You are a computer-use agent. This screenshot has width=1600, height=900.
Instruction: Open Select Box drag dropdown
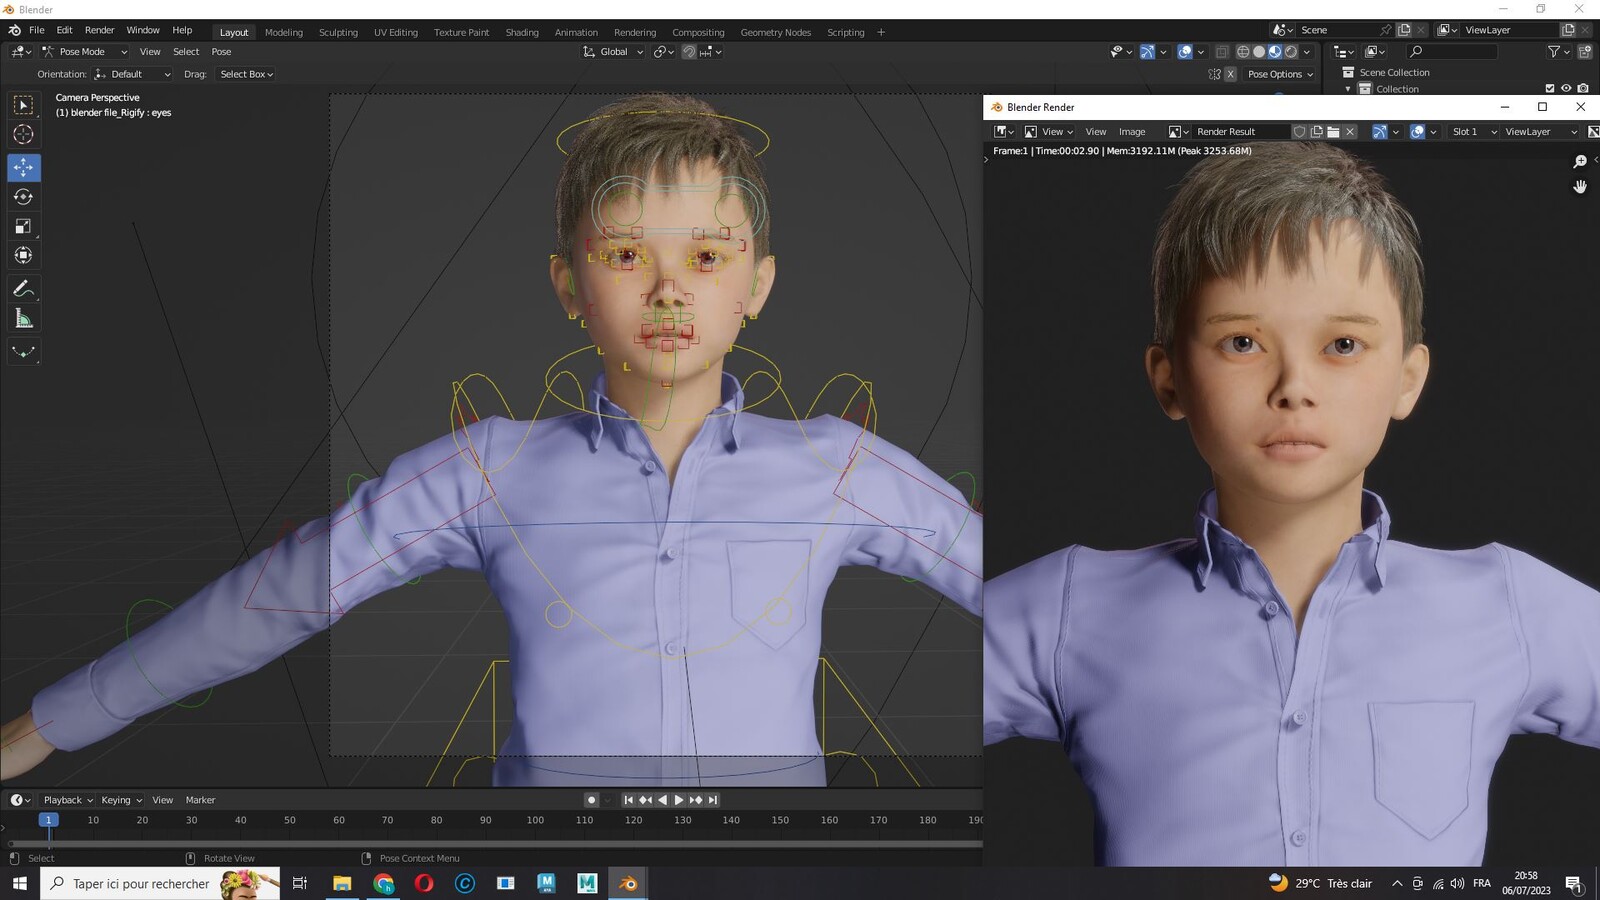[246, 74]
